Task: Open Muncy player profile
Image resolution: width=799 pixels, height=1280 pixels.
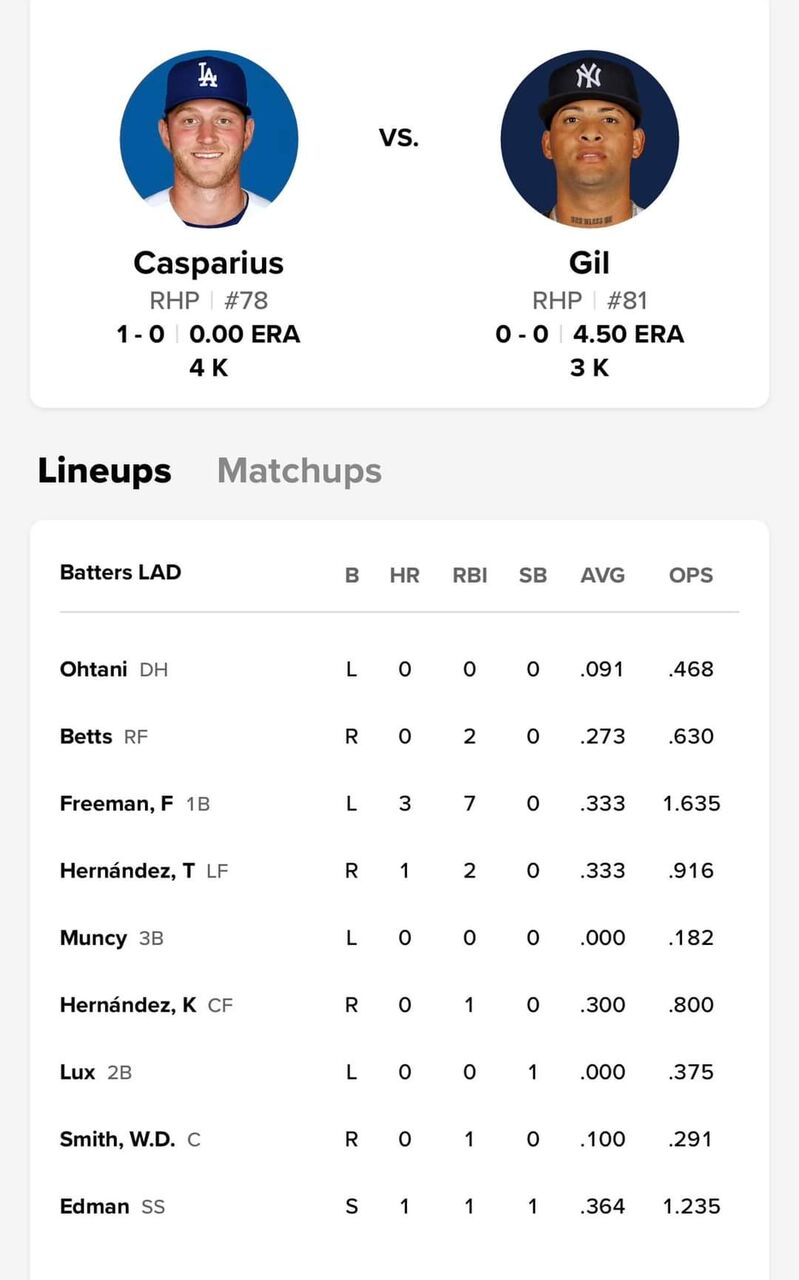Action: tap(93, 938)
